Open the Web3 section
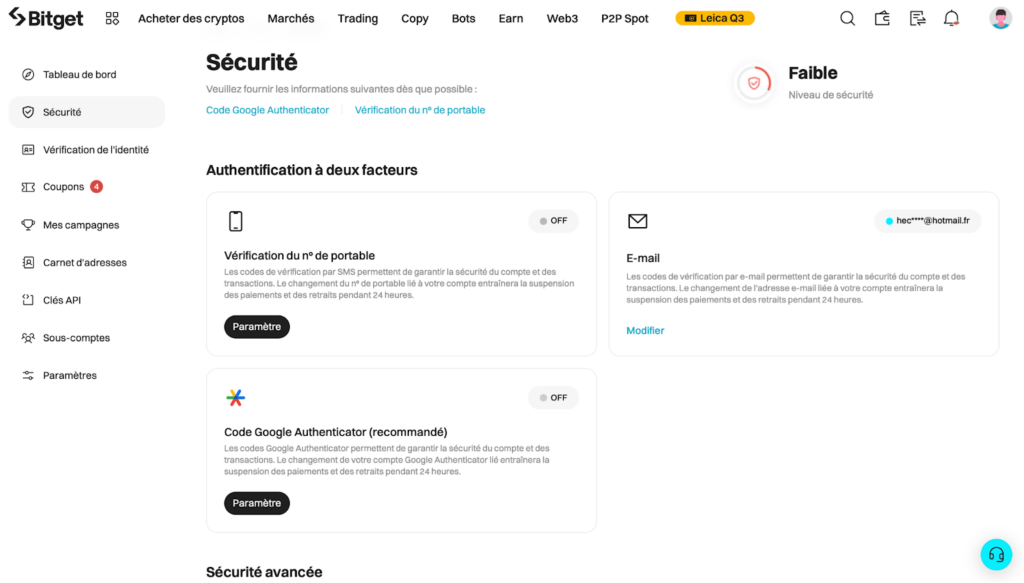1024x583 pixels. (562, 17)
